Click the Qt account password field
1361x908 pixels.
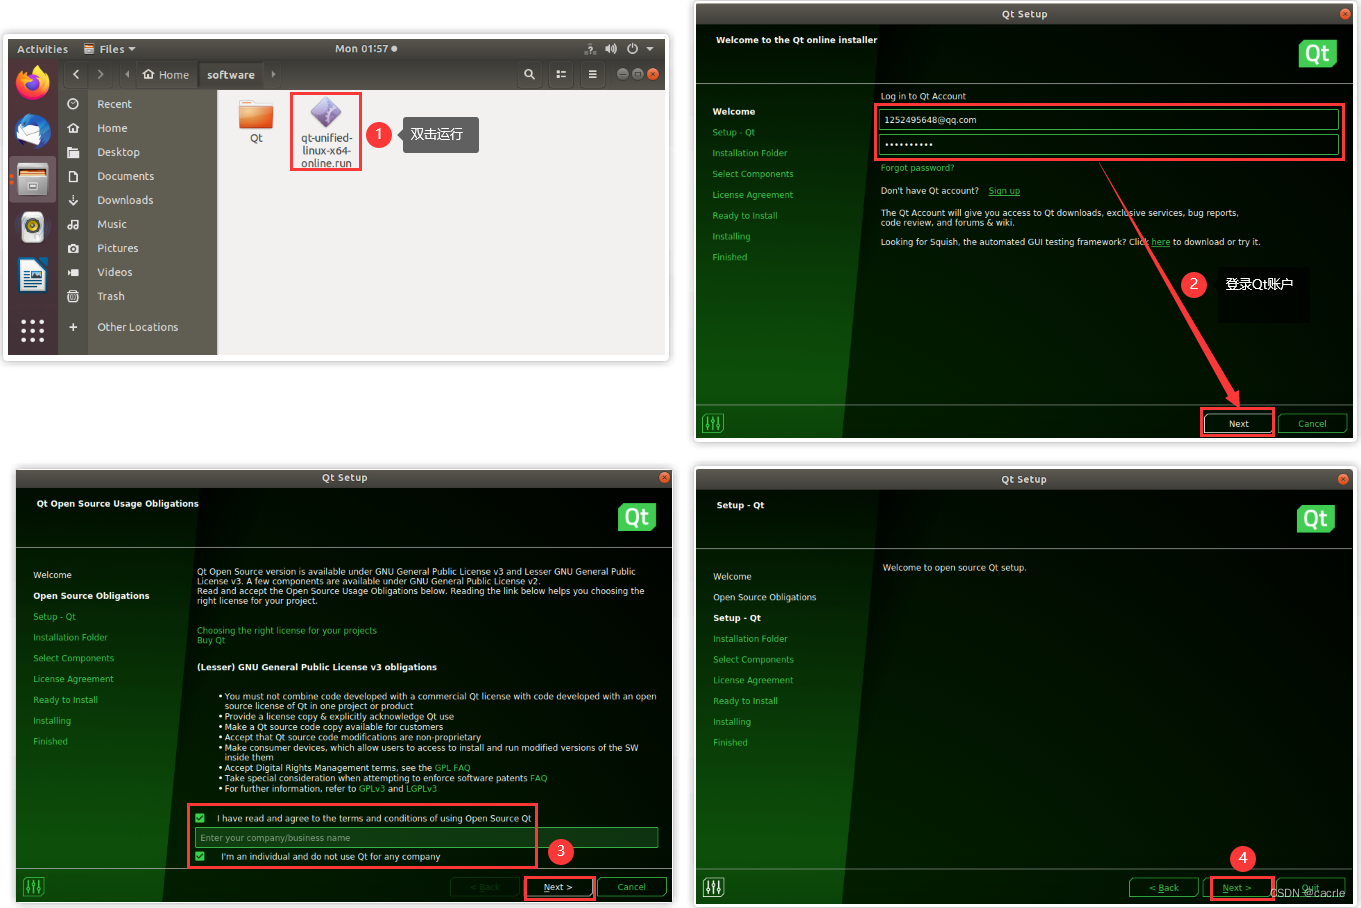coord(1108,144)
